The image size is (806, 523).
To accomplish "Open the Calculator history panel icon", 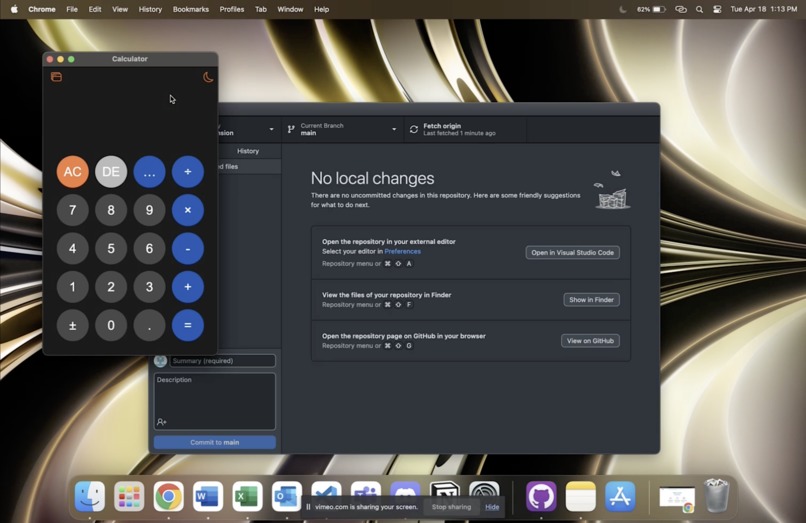I will [57, 77].
